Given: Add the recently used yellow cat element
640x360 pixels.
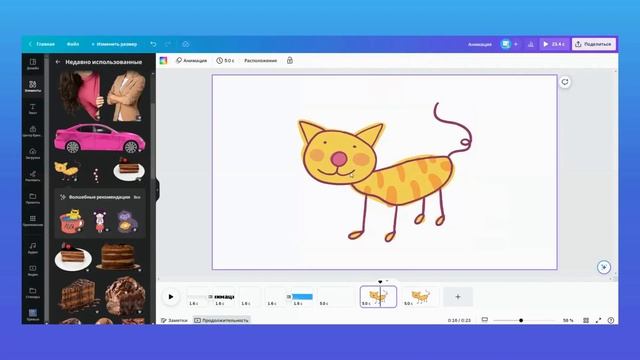Looking at the screenshot, I should 67,170.
